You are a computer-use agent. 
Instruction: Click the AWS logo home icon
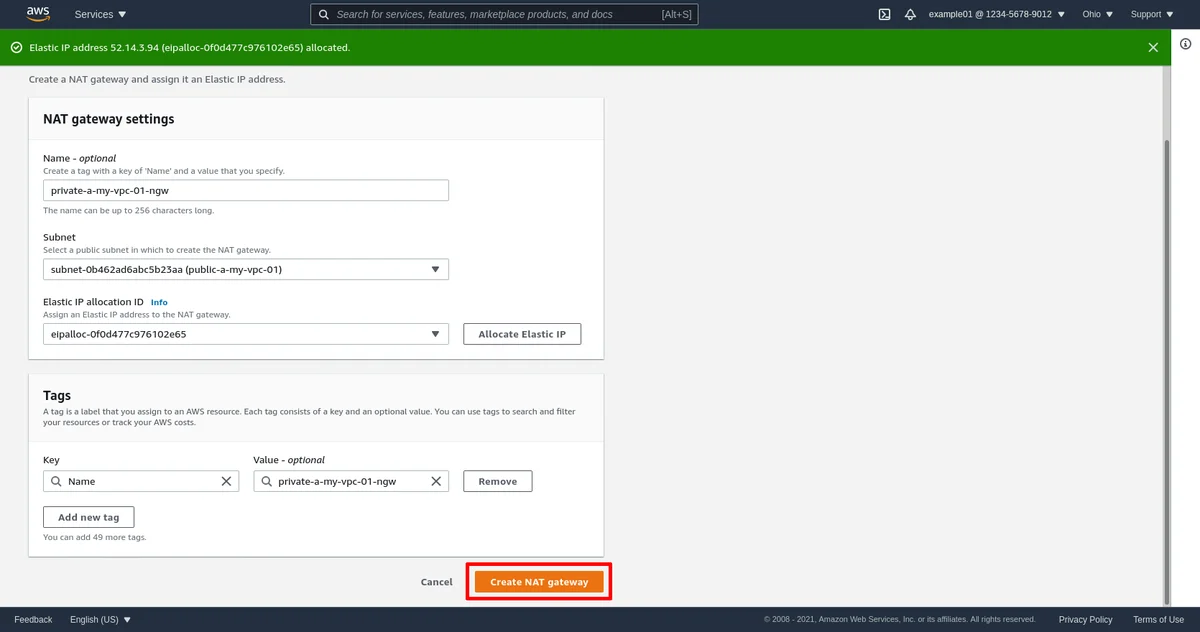coord(38,14)
